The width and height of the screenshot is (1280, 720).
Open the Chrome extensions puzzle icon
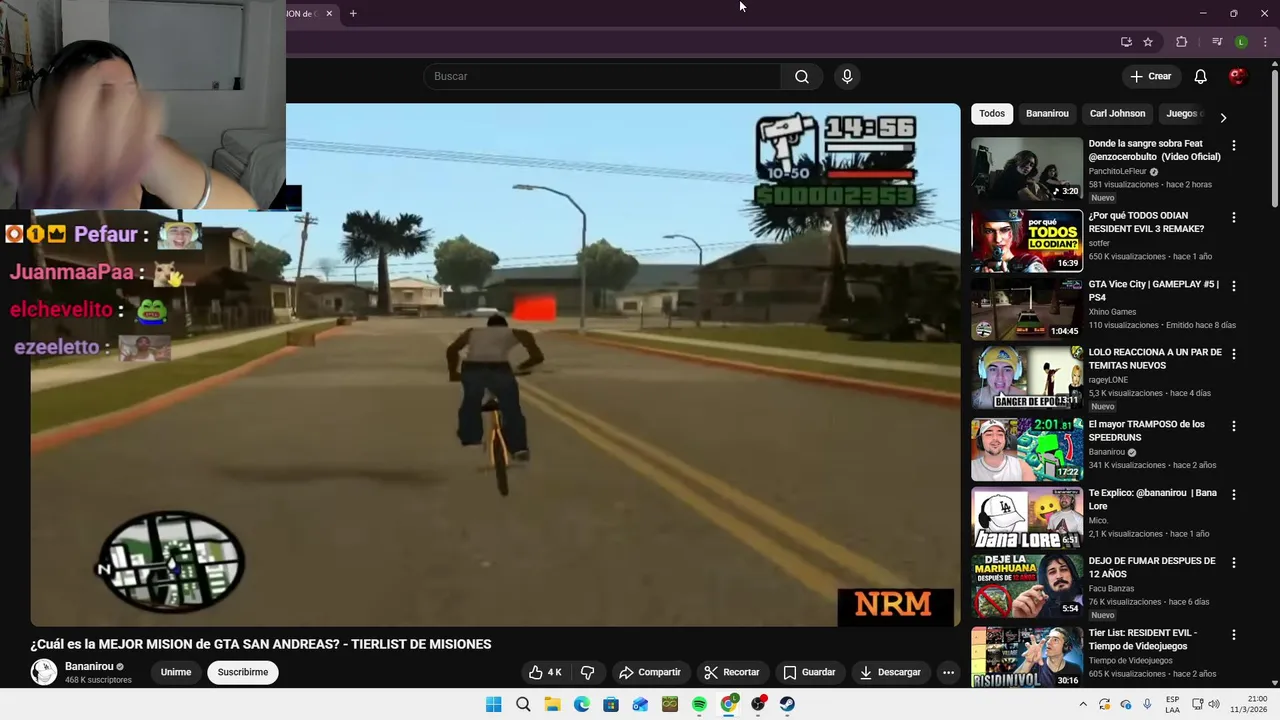pos(1181,42)
